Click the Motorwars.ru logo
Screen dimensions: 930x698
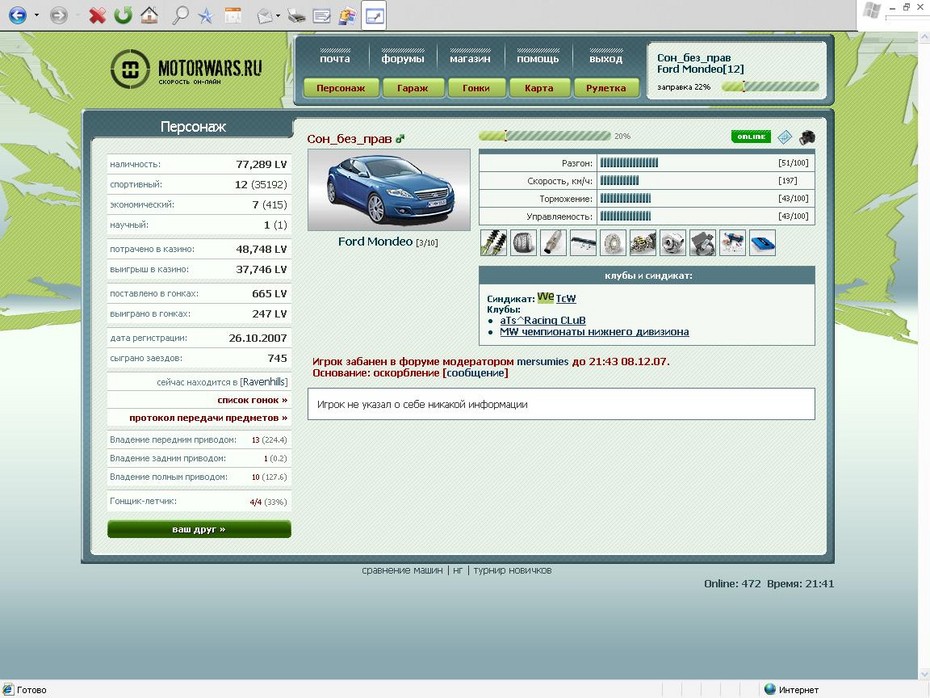[186, 69]
